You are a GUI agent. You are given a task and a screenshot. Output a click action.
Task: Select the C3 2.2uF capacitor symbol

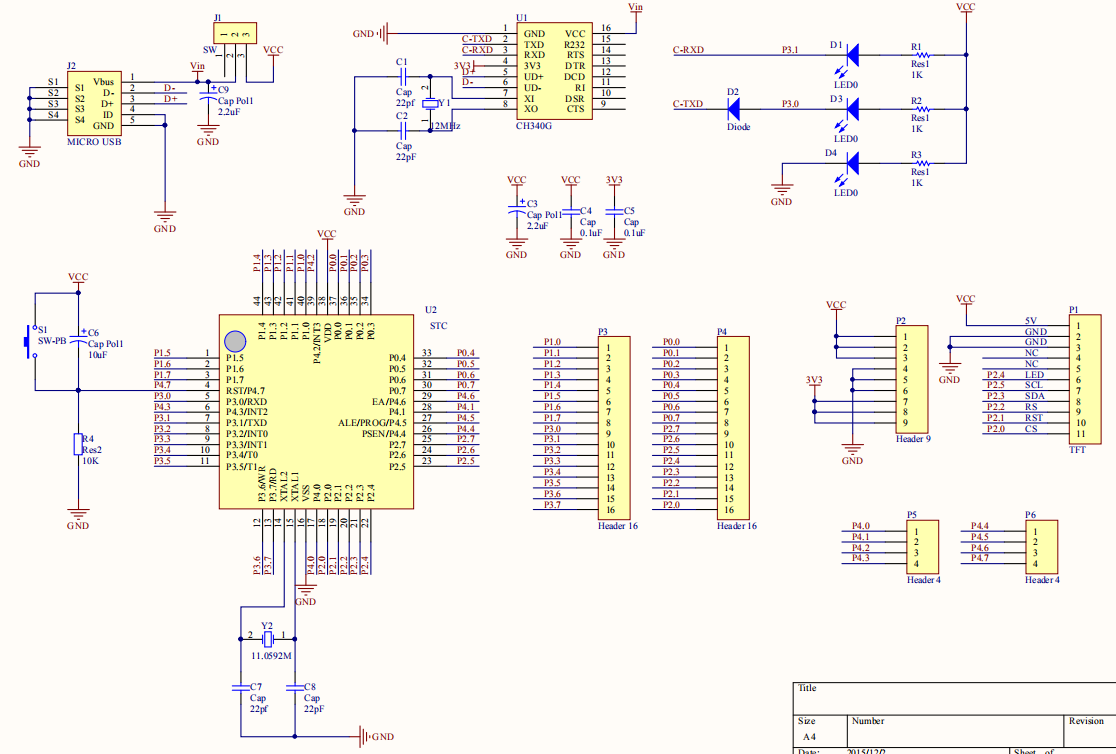click(517, 209)
